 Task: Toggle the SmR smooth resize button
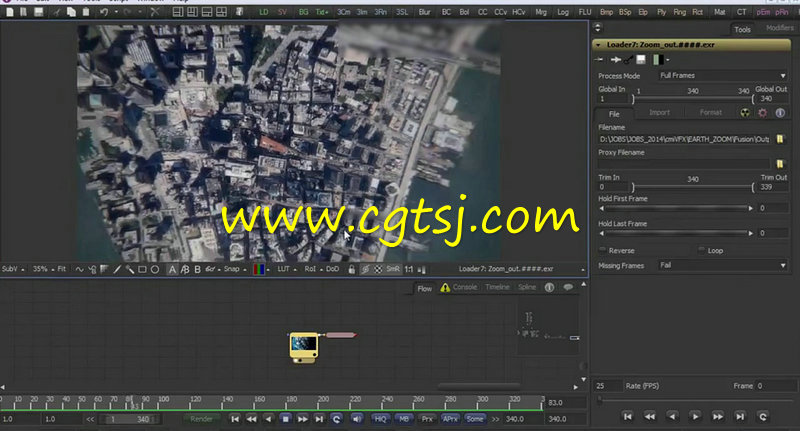click(x=393, y=269)
